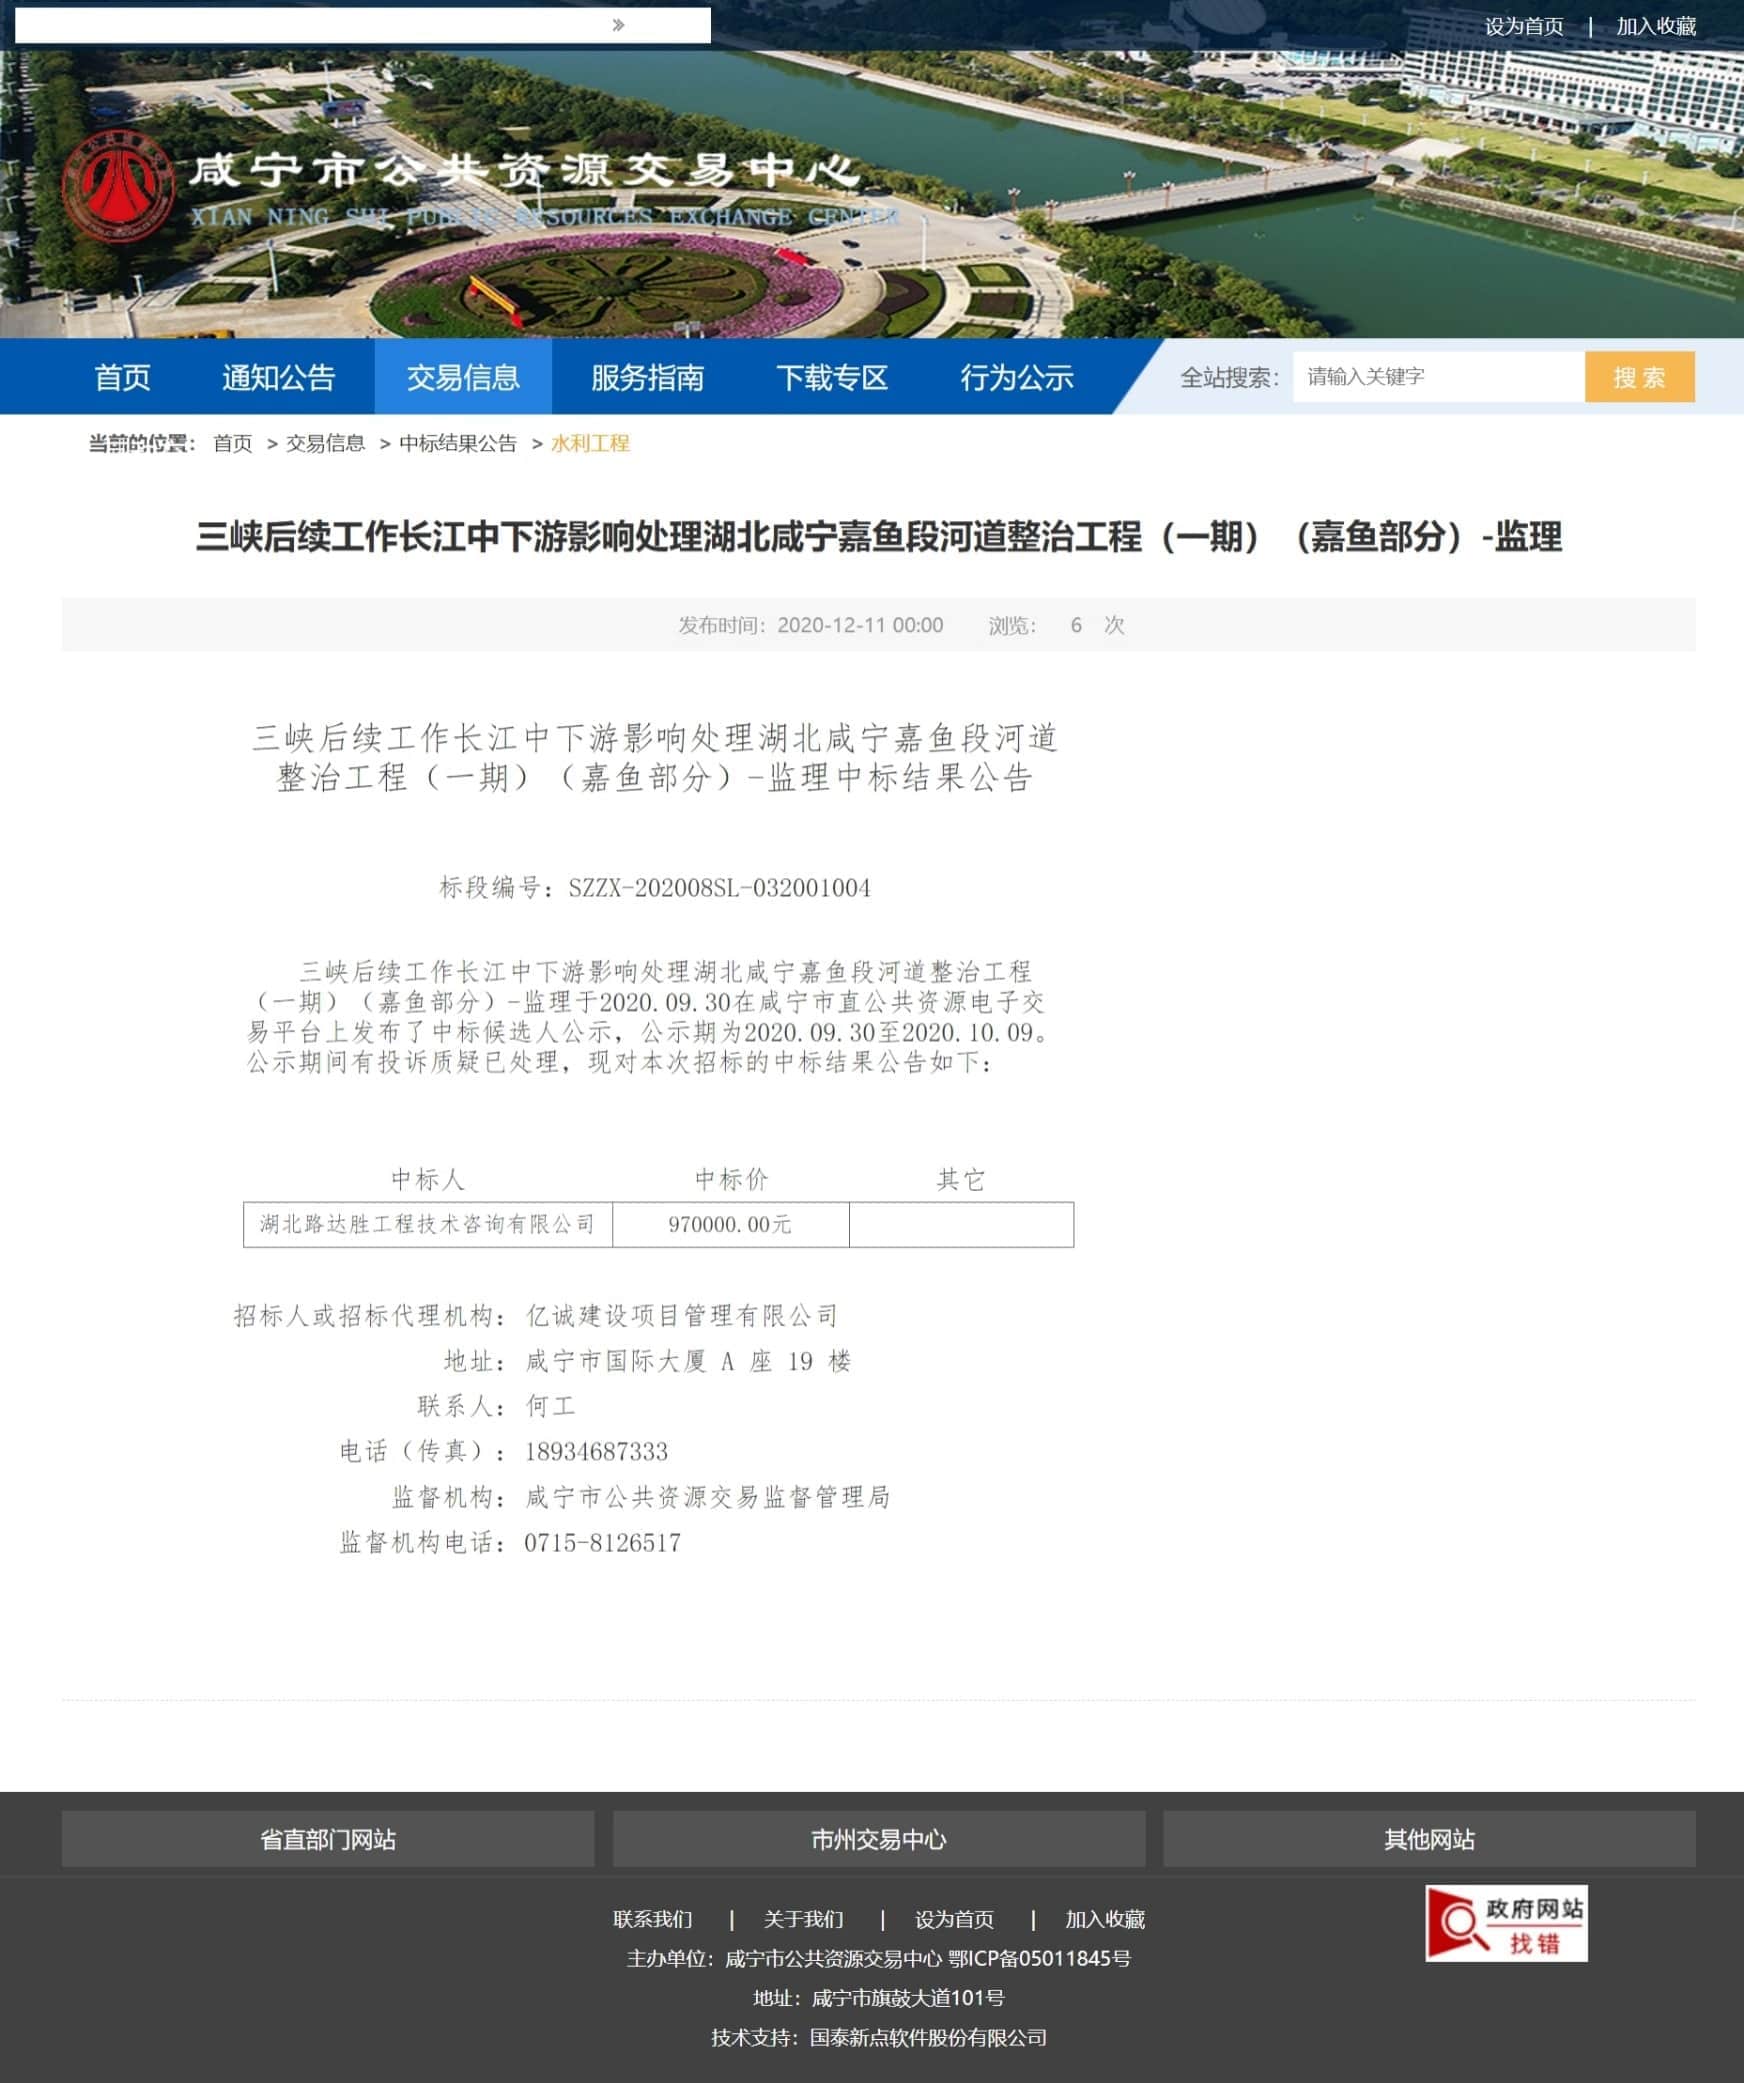Open the 首页 navigation tab
Viewport: 1744px width, 2083px height.
pos(122,377)
